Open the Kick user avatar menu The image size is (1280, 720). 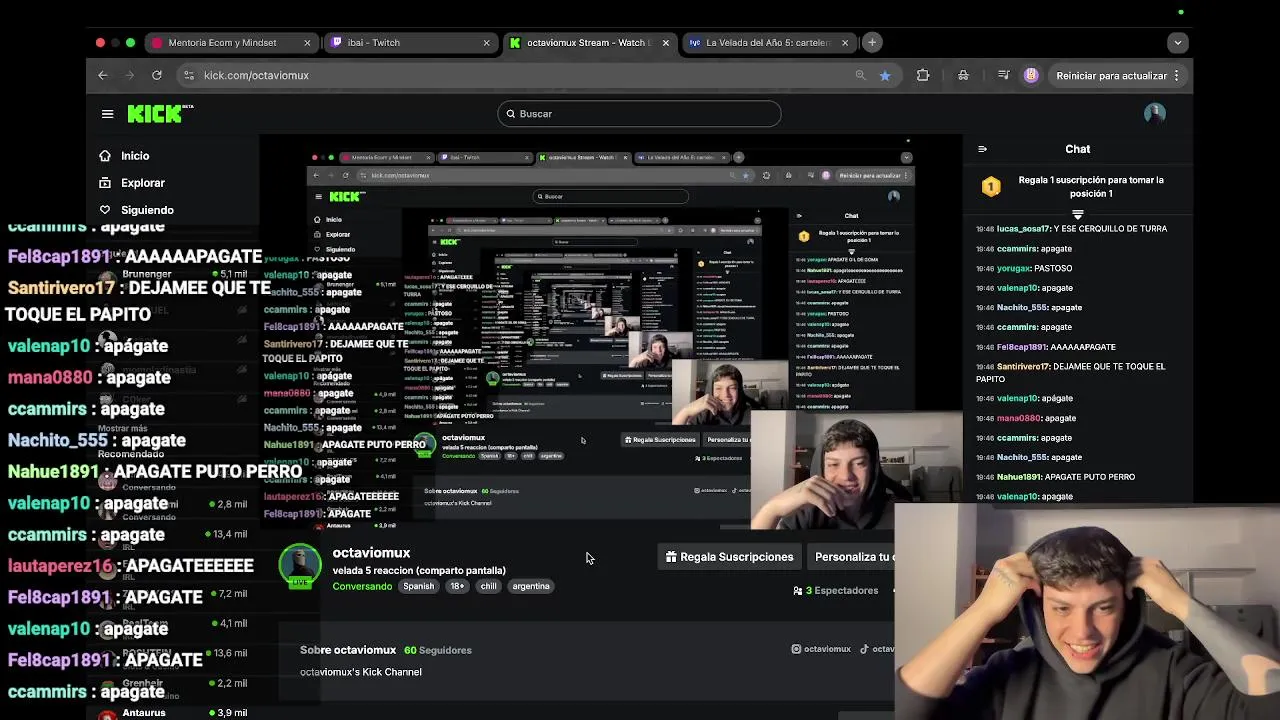tap(1155, 113)
